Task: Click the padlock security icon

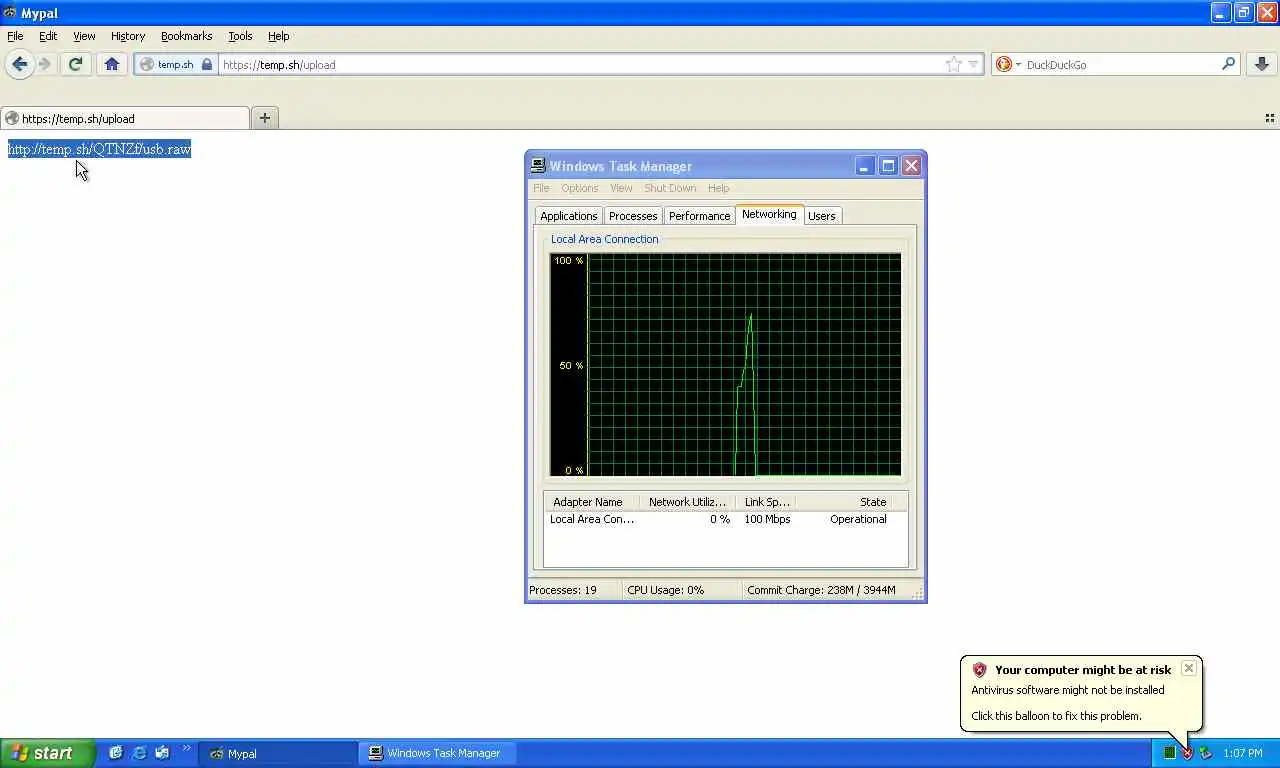Action: click(207, 64)
